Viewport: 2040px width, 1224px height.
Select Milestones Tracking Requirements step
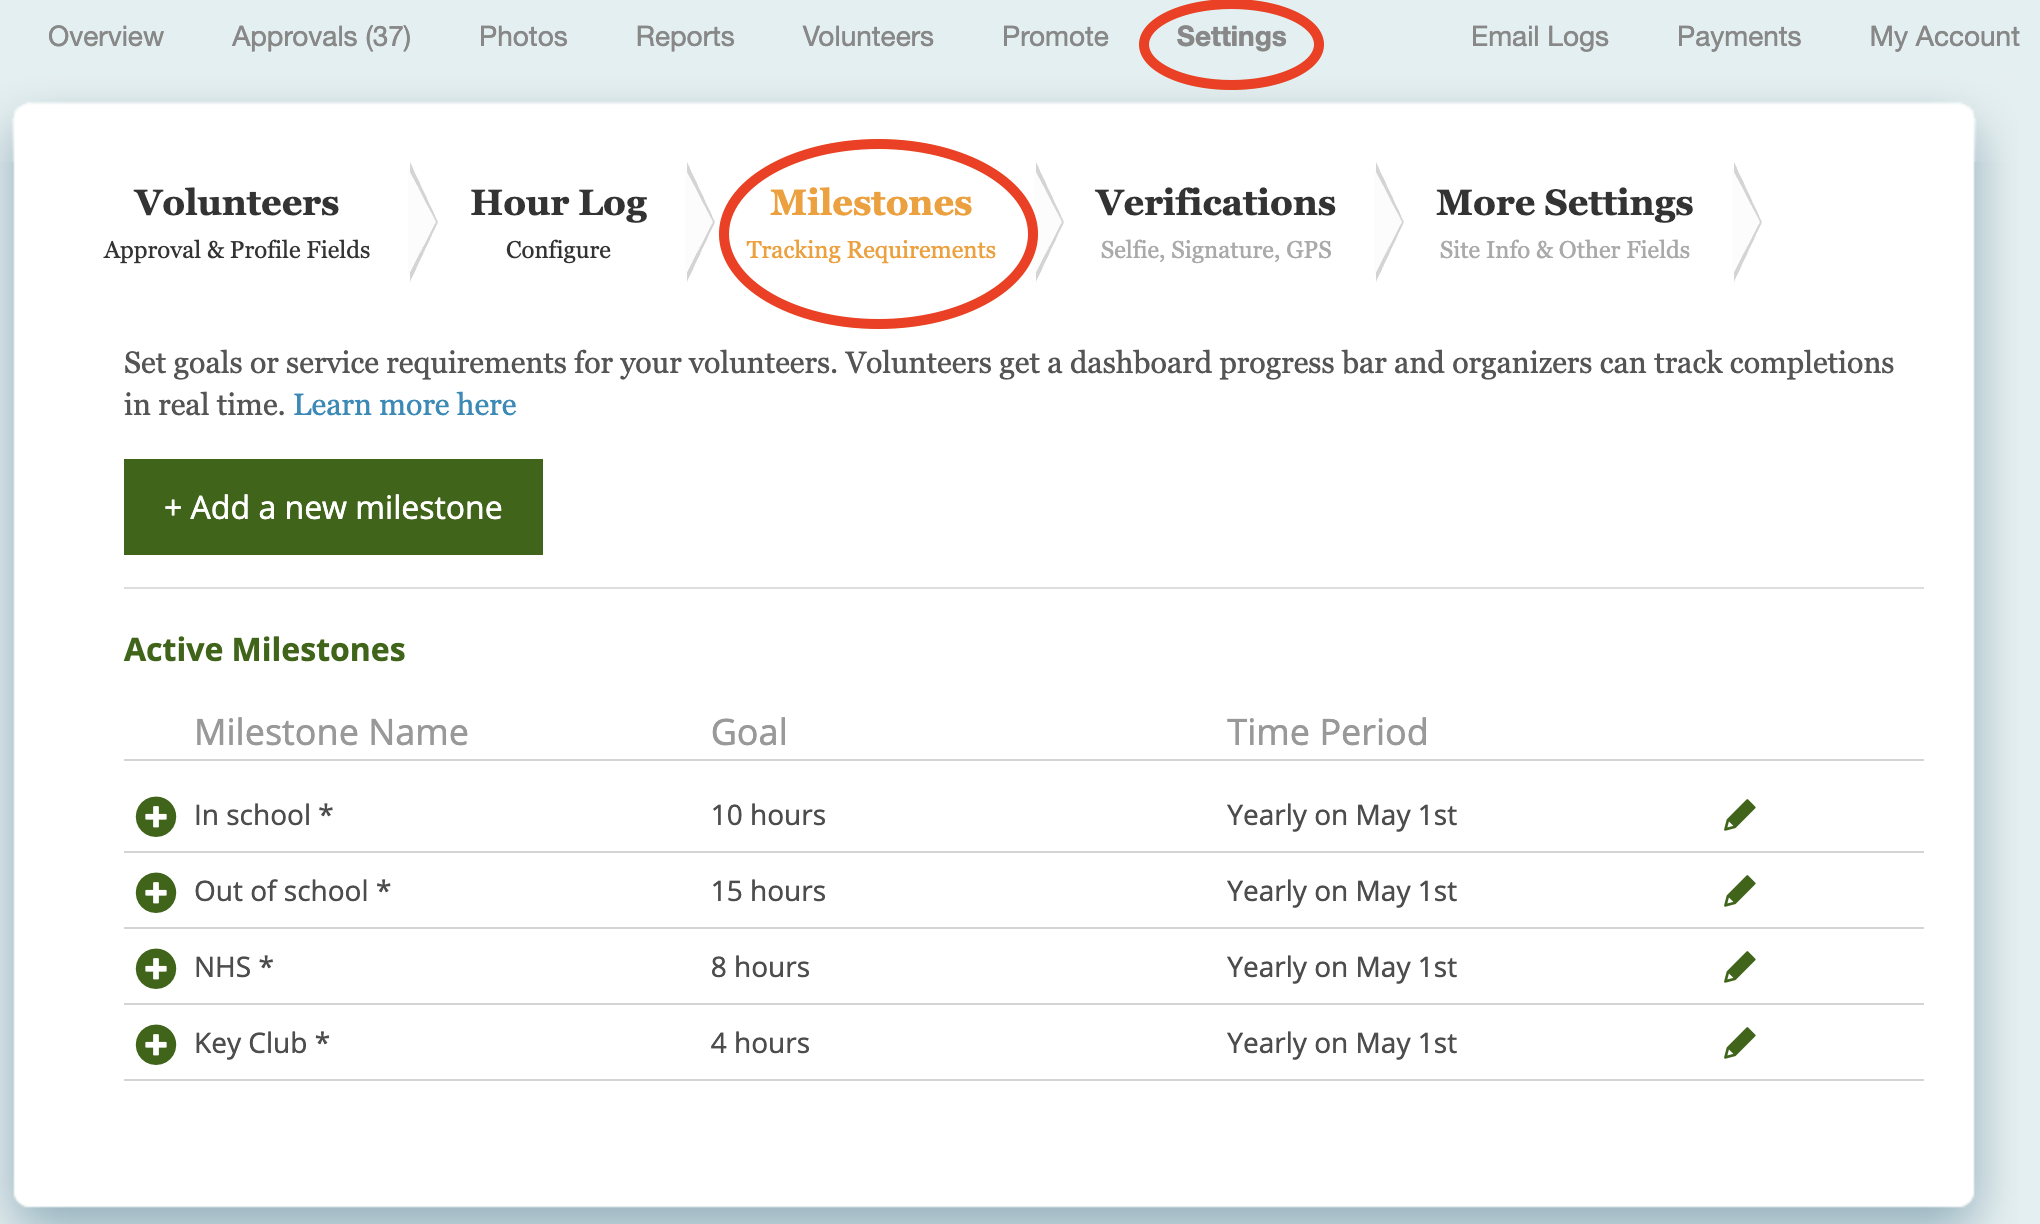pyautogui.click(x=871, y=223)
